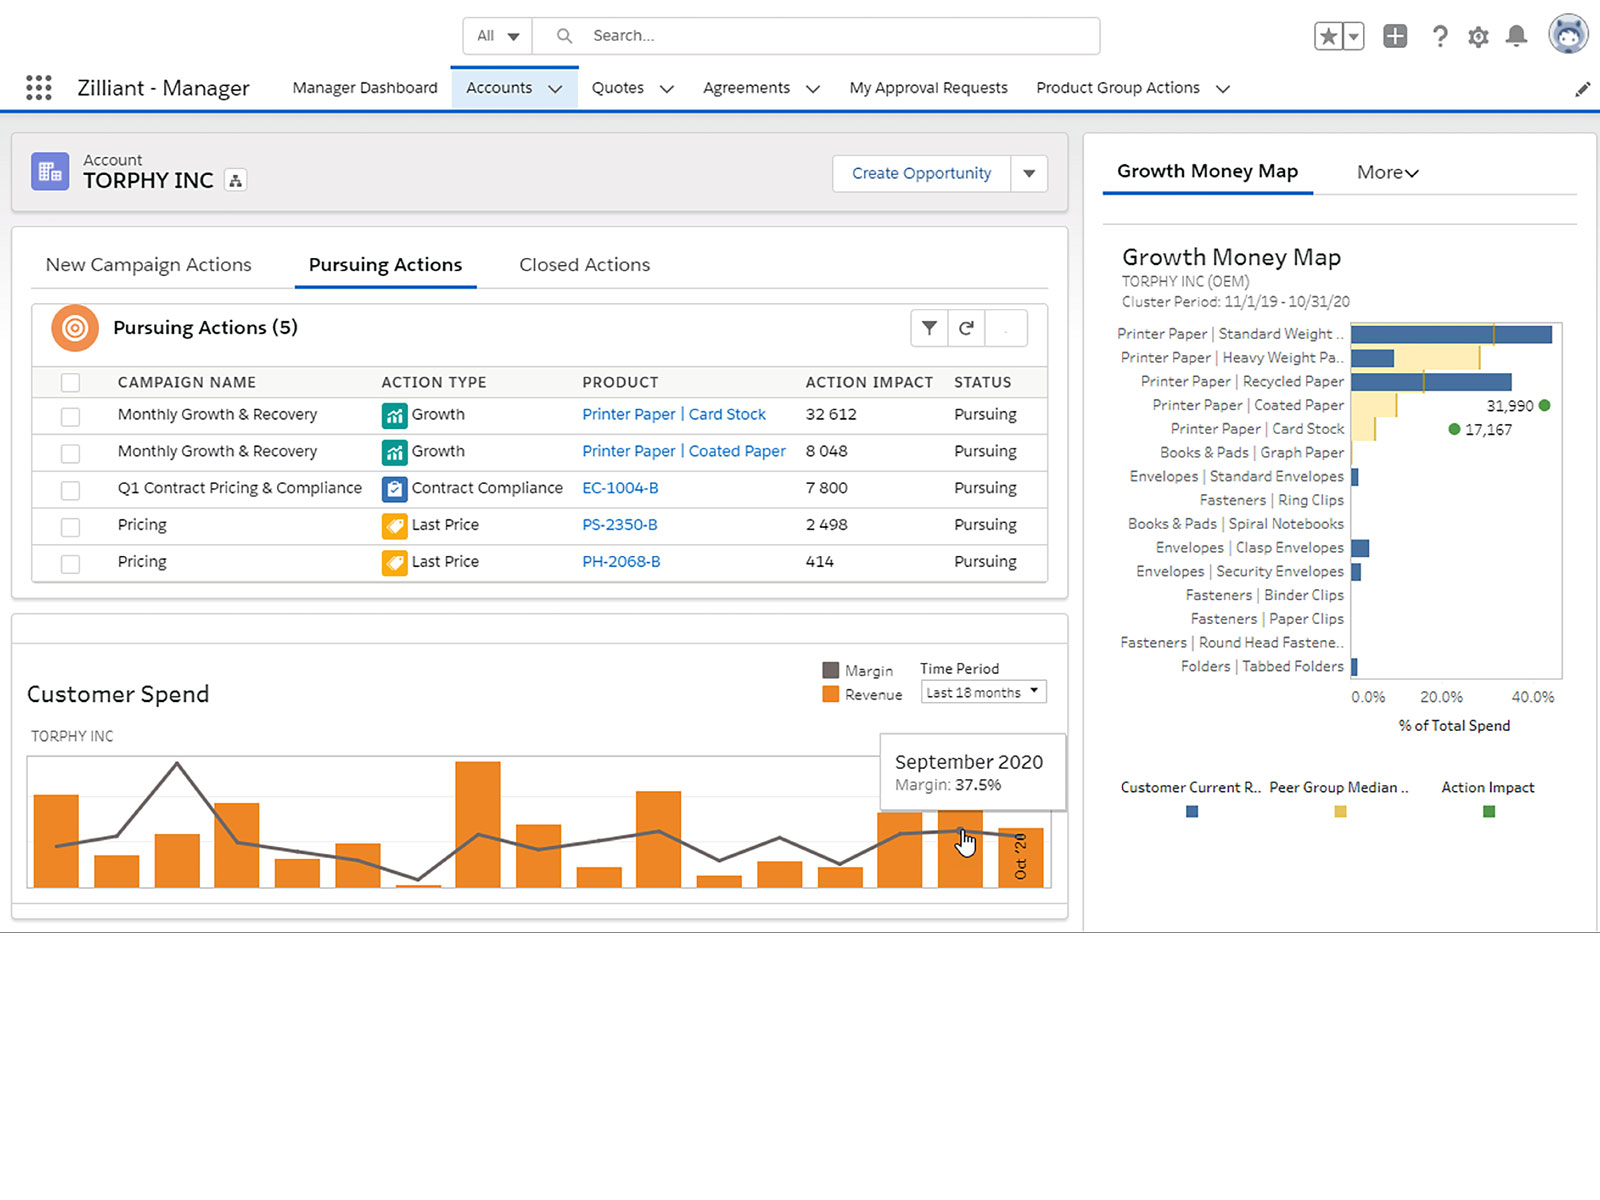This screenshot has height=1200, width=1600.
Task: Check the Q1 Contract Pricing & Compliance checkbox
Action: (70, 490)
